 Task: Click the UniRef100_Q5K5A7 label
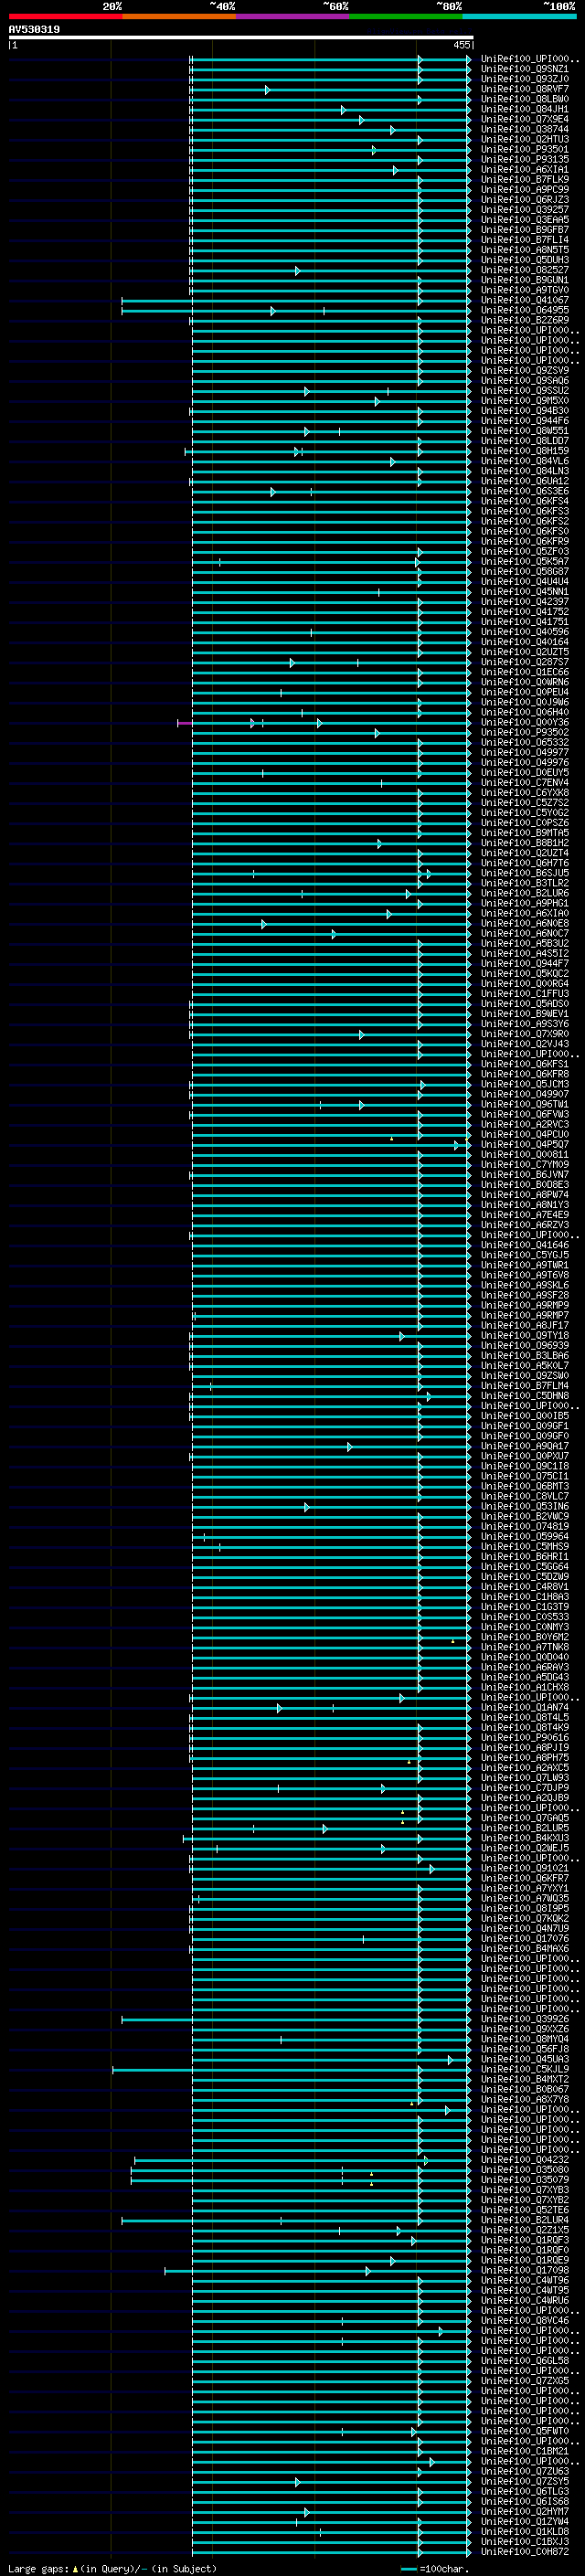coord(524,562)
